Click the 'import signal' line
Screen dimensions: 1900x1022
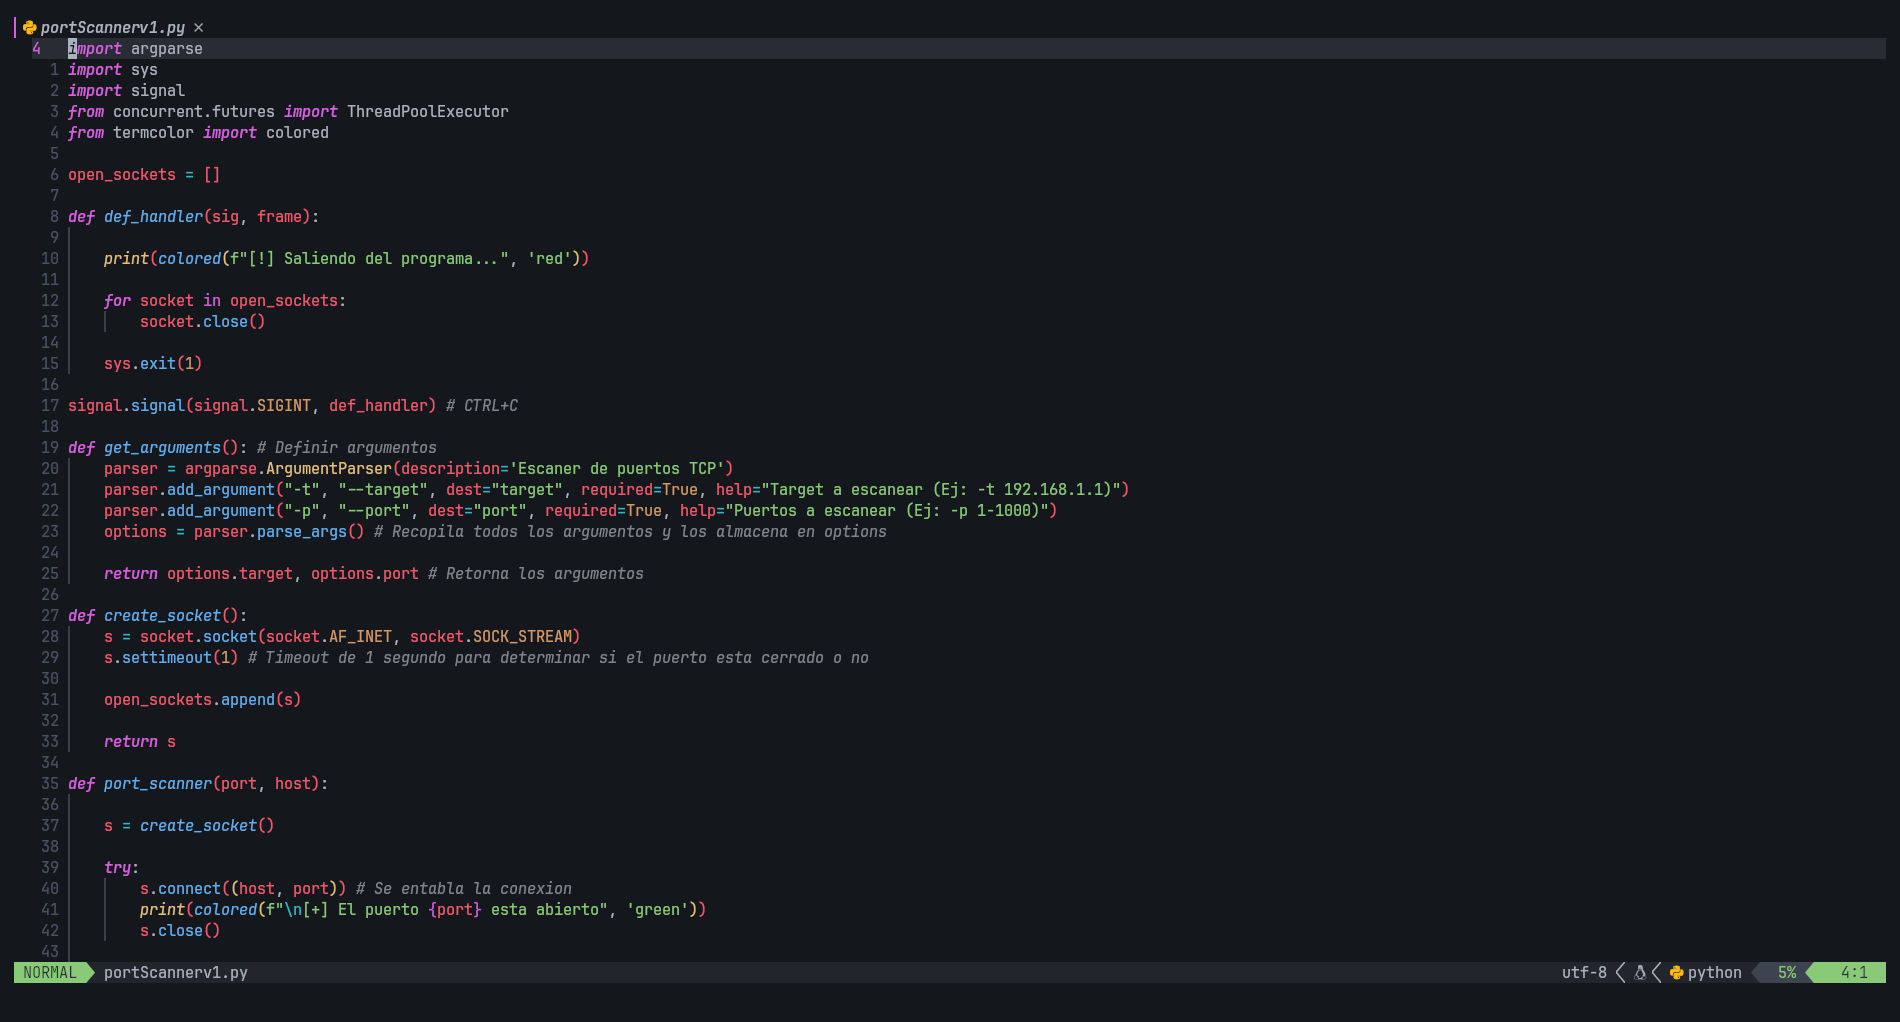pyautogui.click(x=126, y=90)
